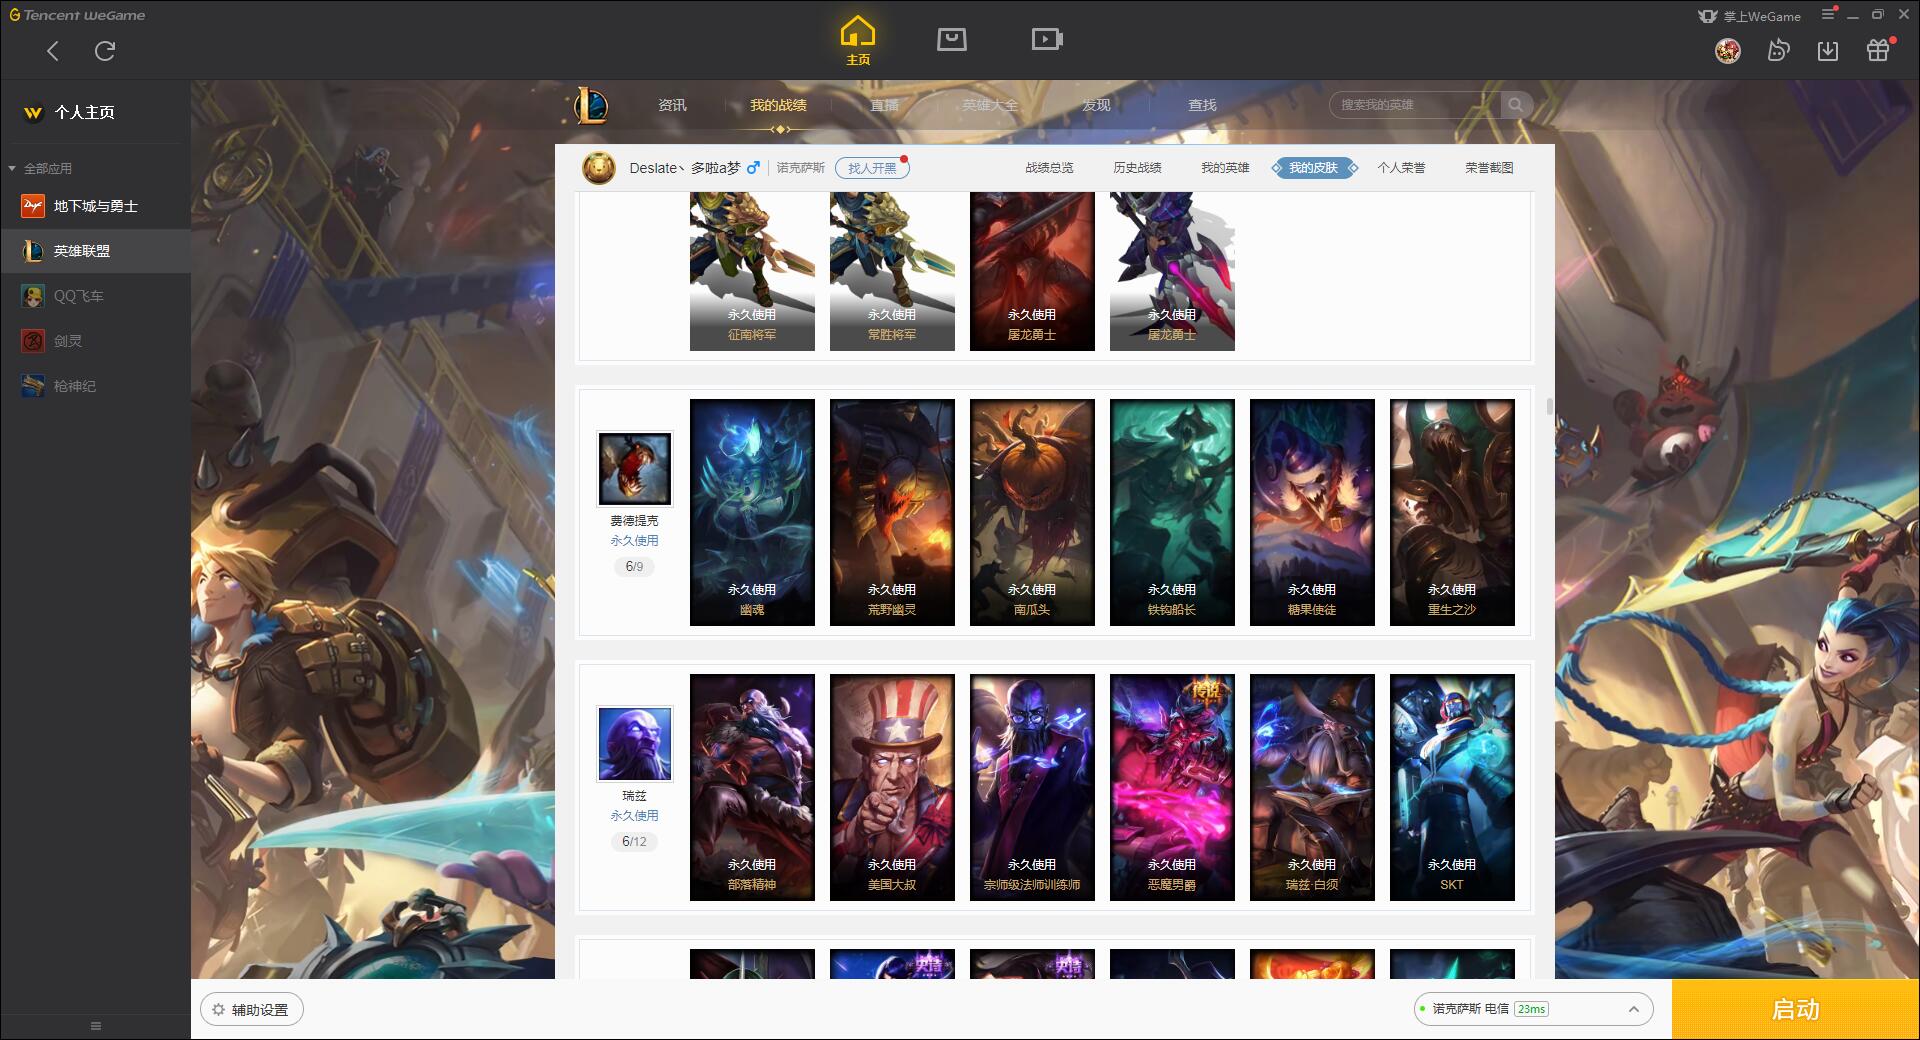Screen dimensions: 1920x1040
Task: Open the SKT skin card
Action: pyautogui.click(x=1452, y=787)
